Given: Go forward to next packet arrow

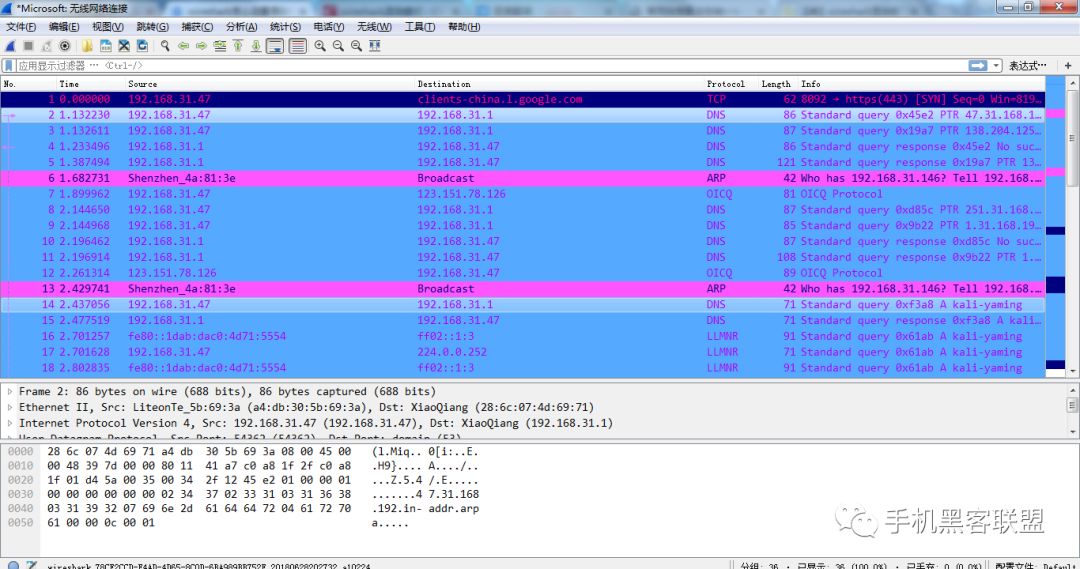Looking at the screenshot, I should tap(201, 46).
